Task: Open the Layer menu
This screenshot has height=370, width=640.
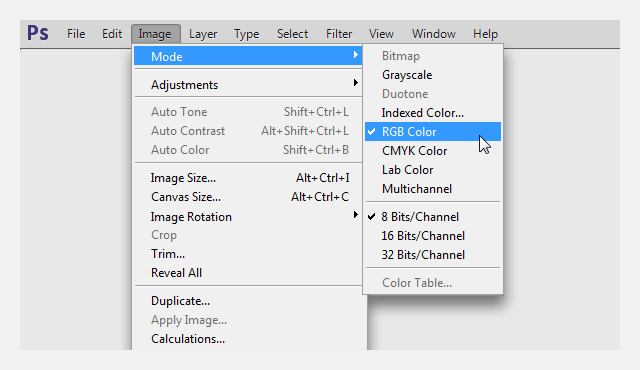Action: pyautogui.click(x=203, y=34)
